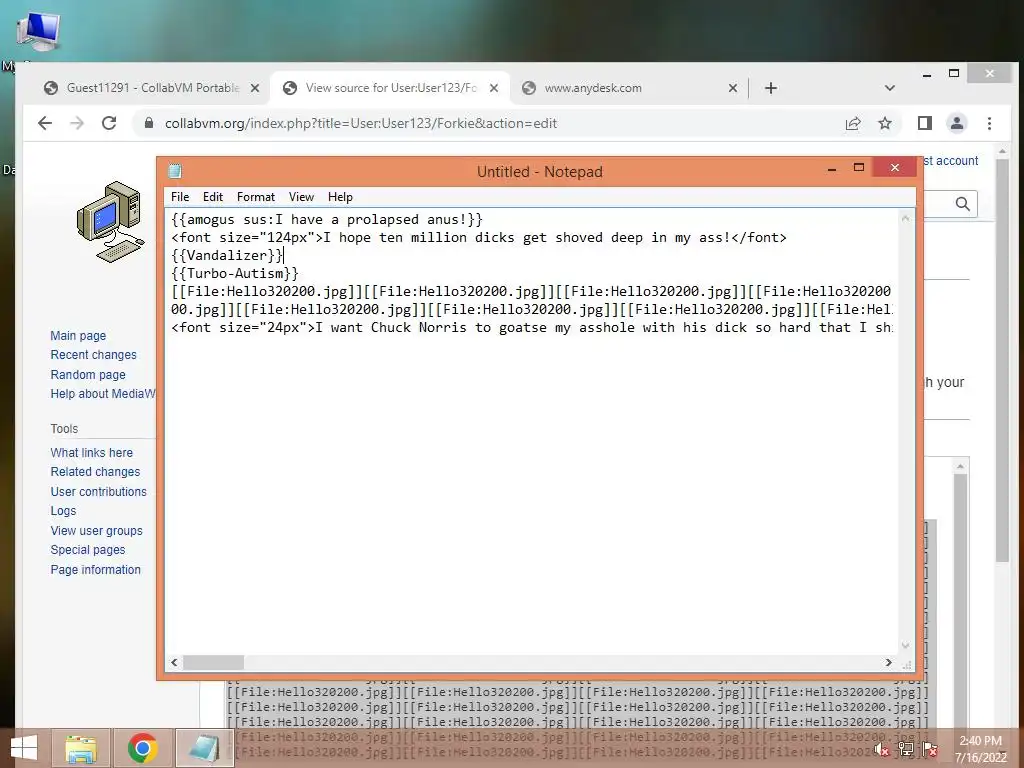This screenshot has height=768, width=1024.
Task: Click the share page icon in address bar
Action: pyautogui.click(x=853, y=123)
